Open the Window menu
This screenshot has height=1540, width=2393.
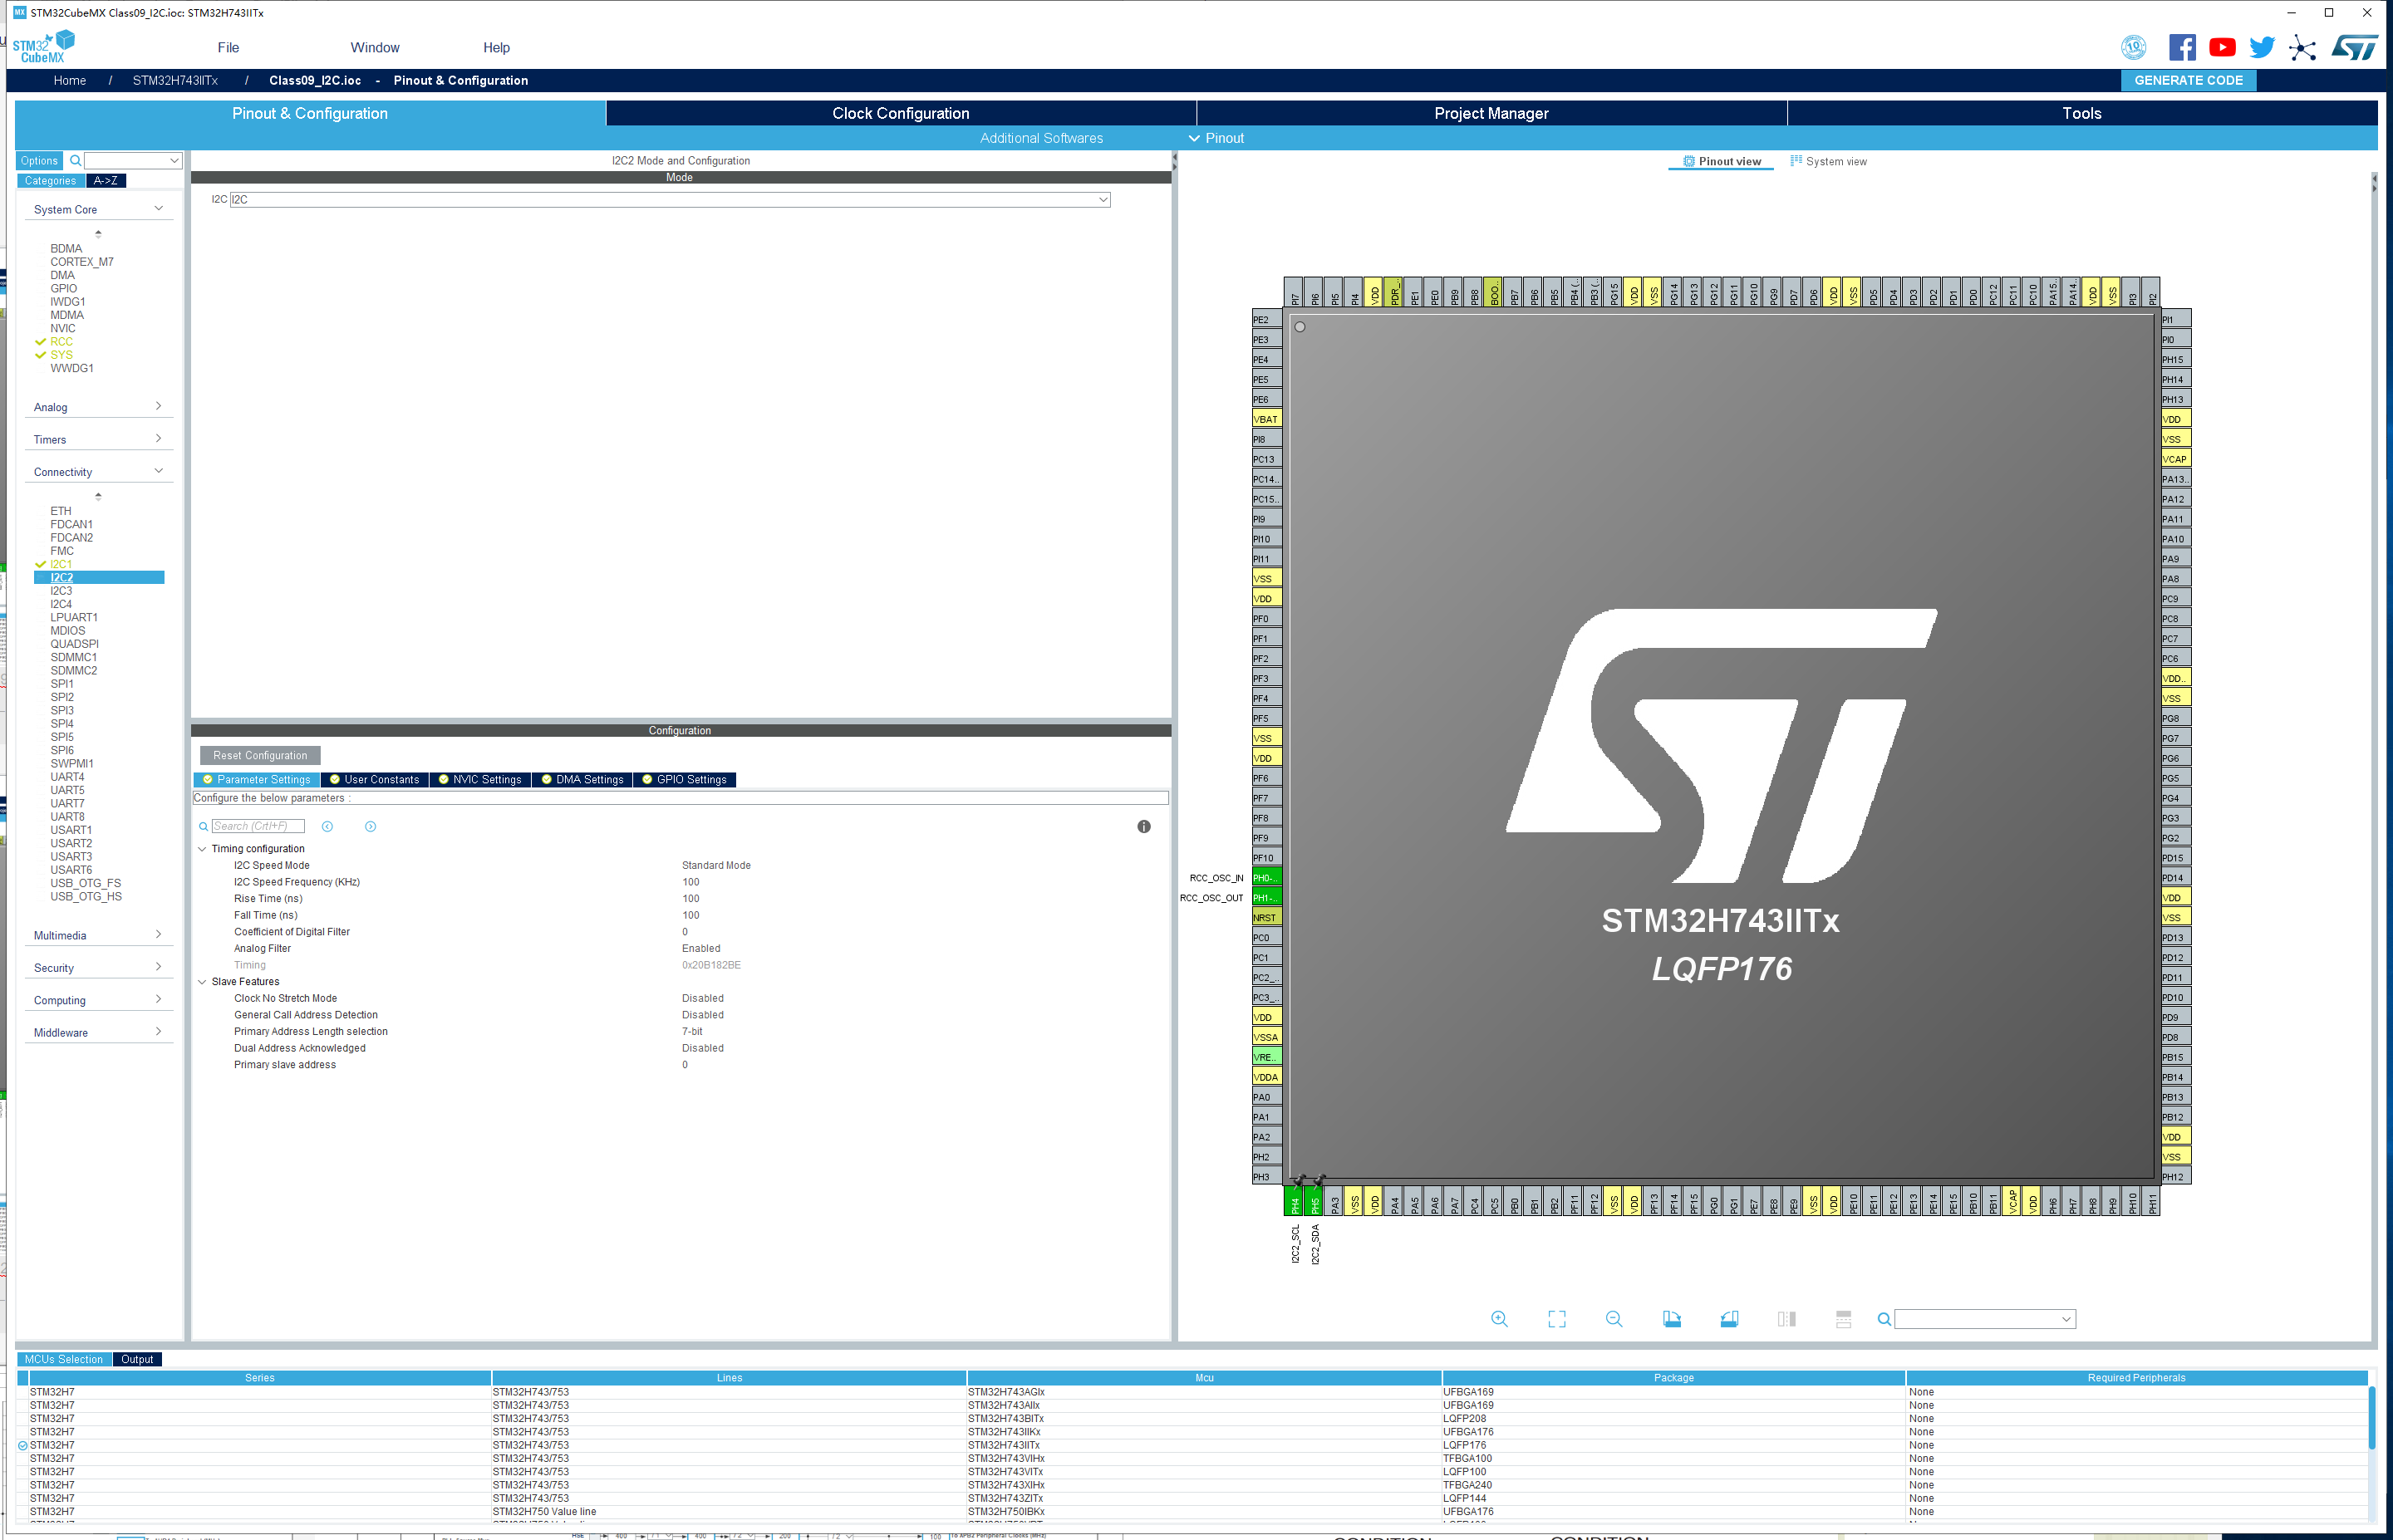[375, 47]
